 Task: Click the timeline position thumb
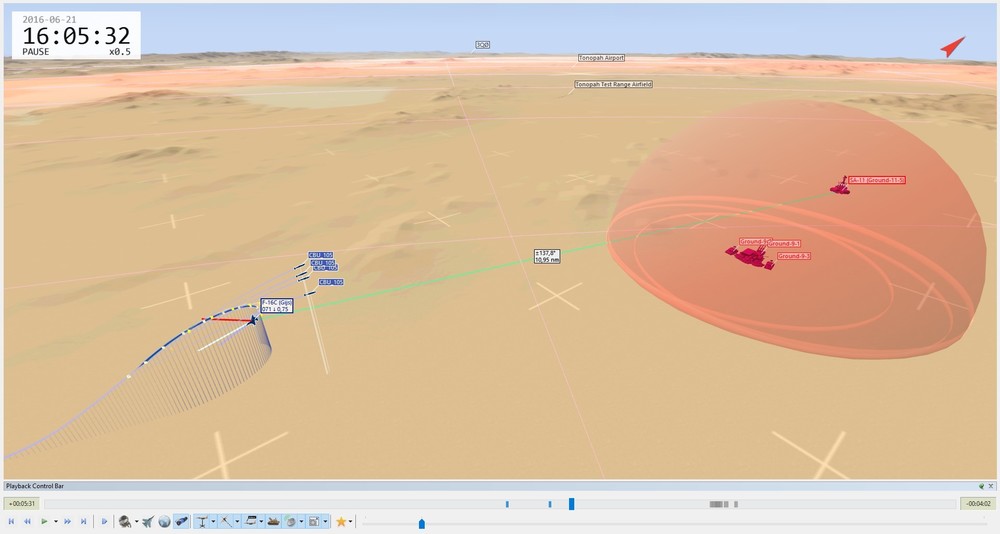click(x=571, y=504)
